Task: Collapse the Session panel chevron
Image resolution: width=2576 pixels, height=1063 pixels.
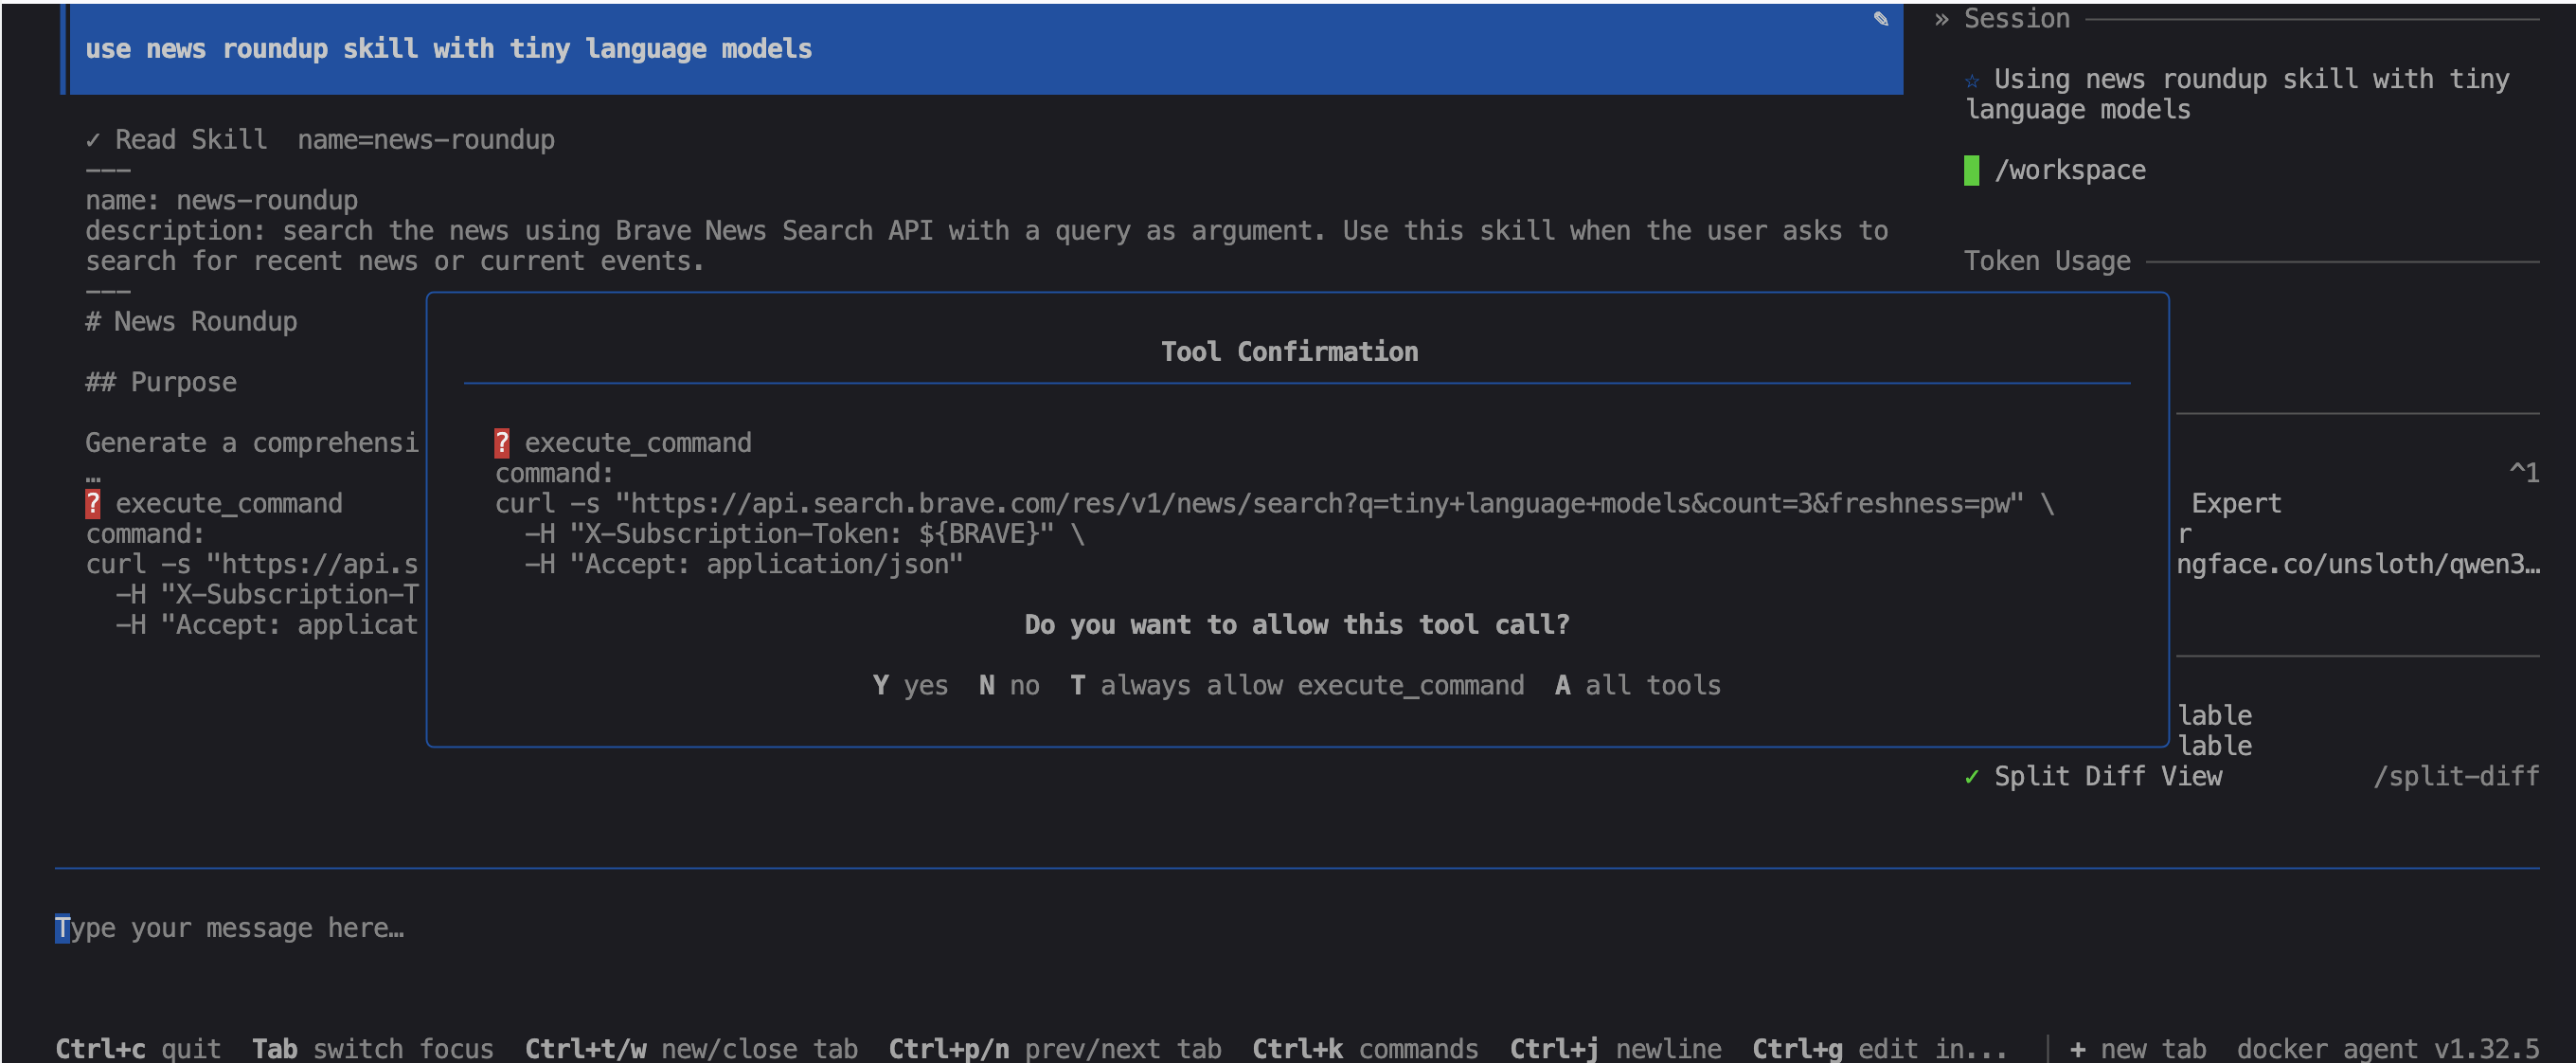Action: point(1941,19)
